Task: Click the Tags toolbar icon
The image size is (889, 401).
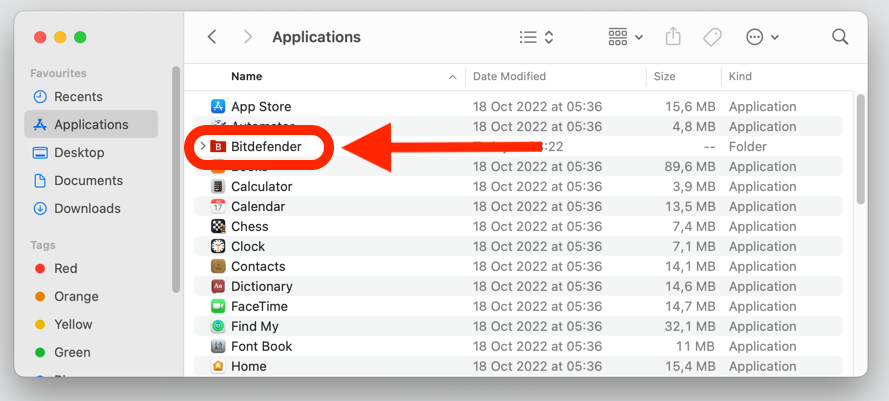Action: click(x=712, y=37)
